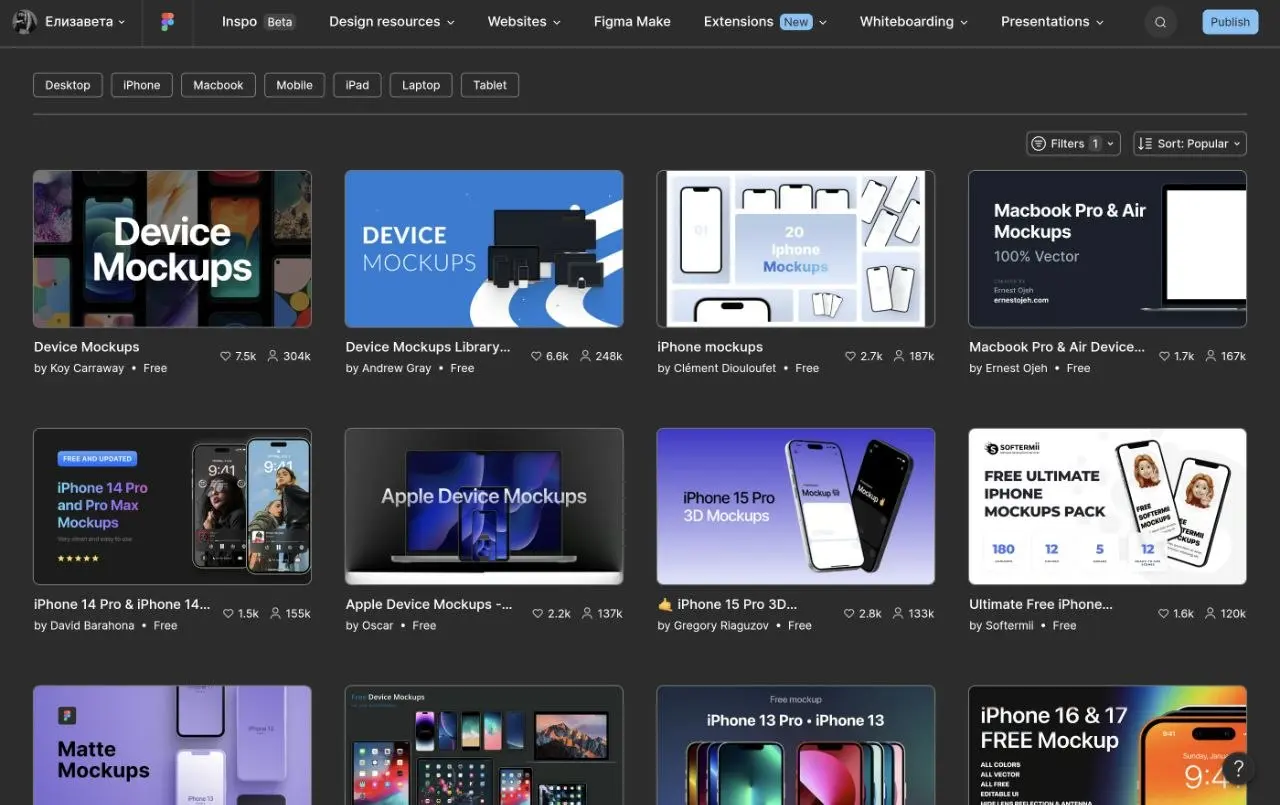
Task: Open the 'iPhone mockups' title link
Action: pyautogui.click(x=710, y=347)
